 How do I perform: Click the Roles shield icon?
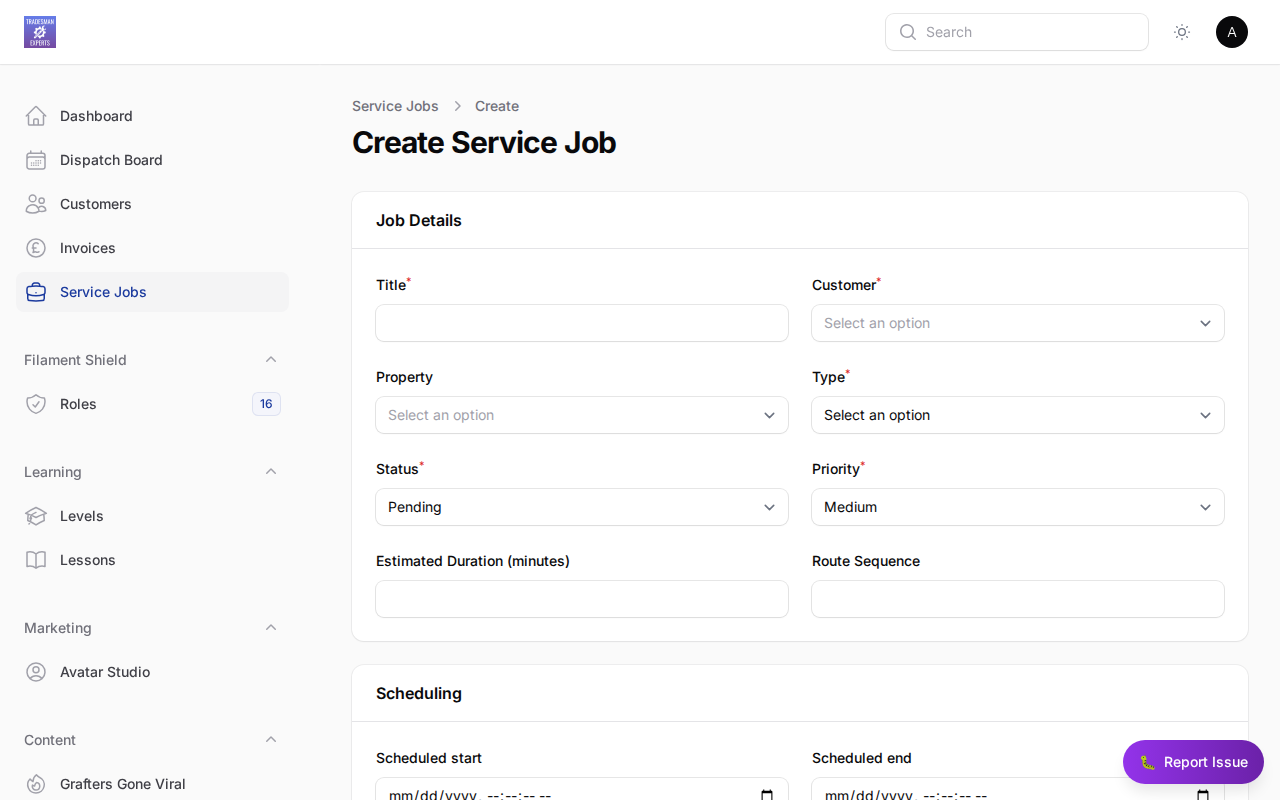(x=36, y=404)
